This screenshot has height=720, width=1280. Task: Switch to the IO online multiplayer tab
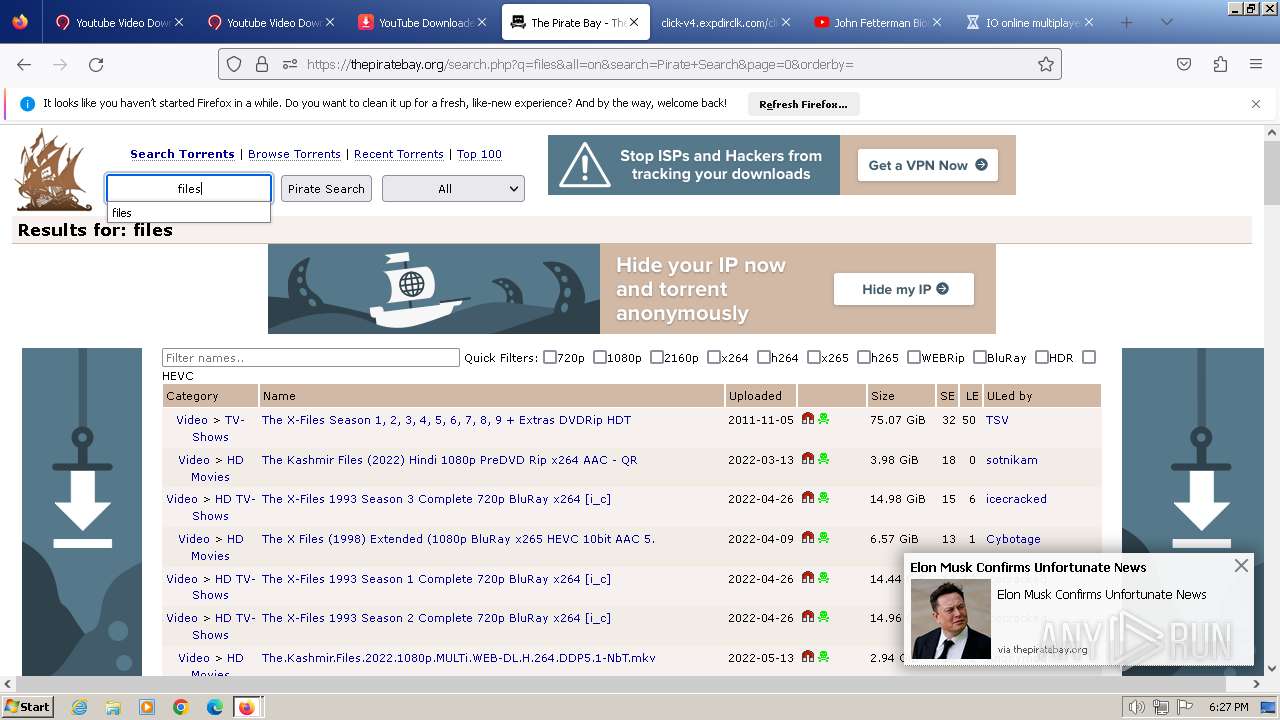pyautogui.click(x=1028, y=22)
